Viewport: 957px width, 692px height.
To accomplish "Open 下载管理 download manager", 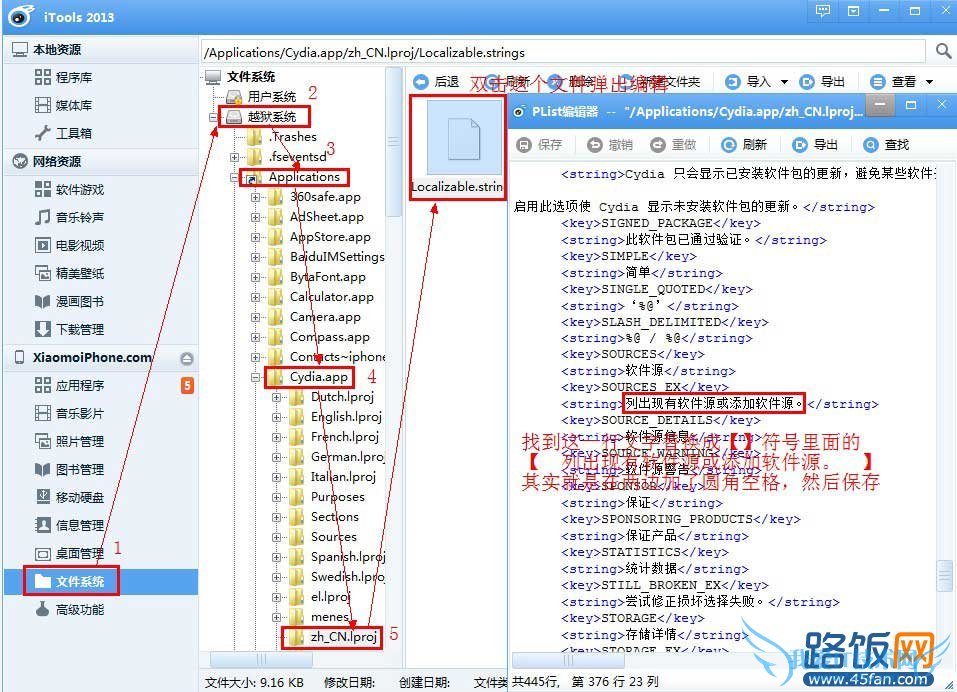I will (69, 330).
